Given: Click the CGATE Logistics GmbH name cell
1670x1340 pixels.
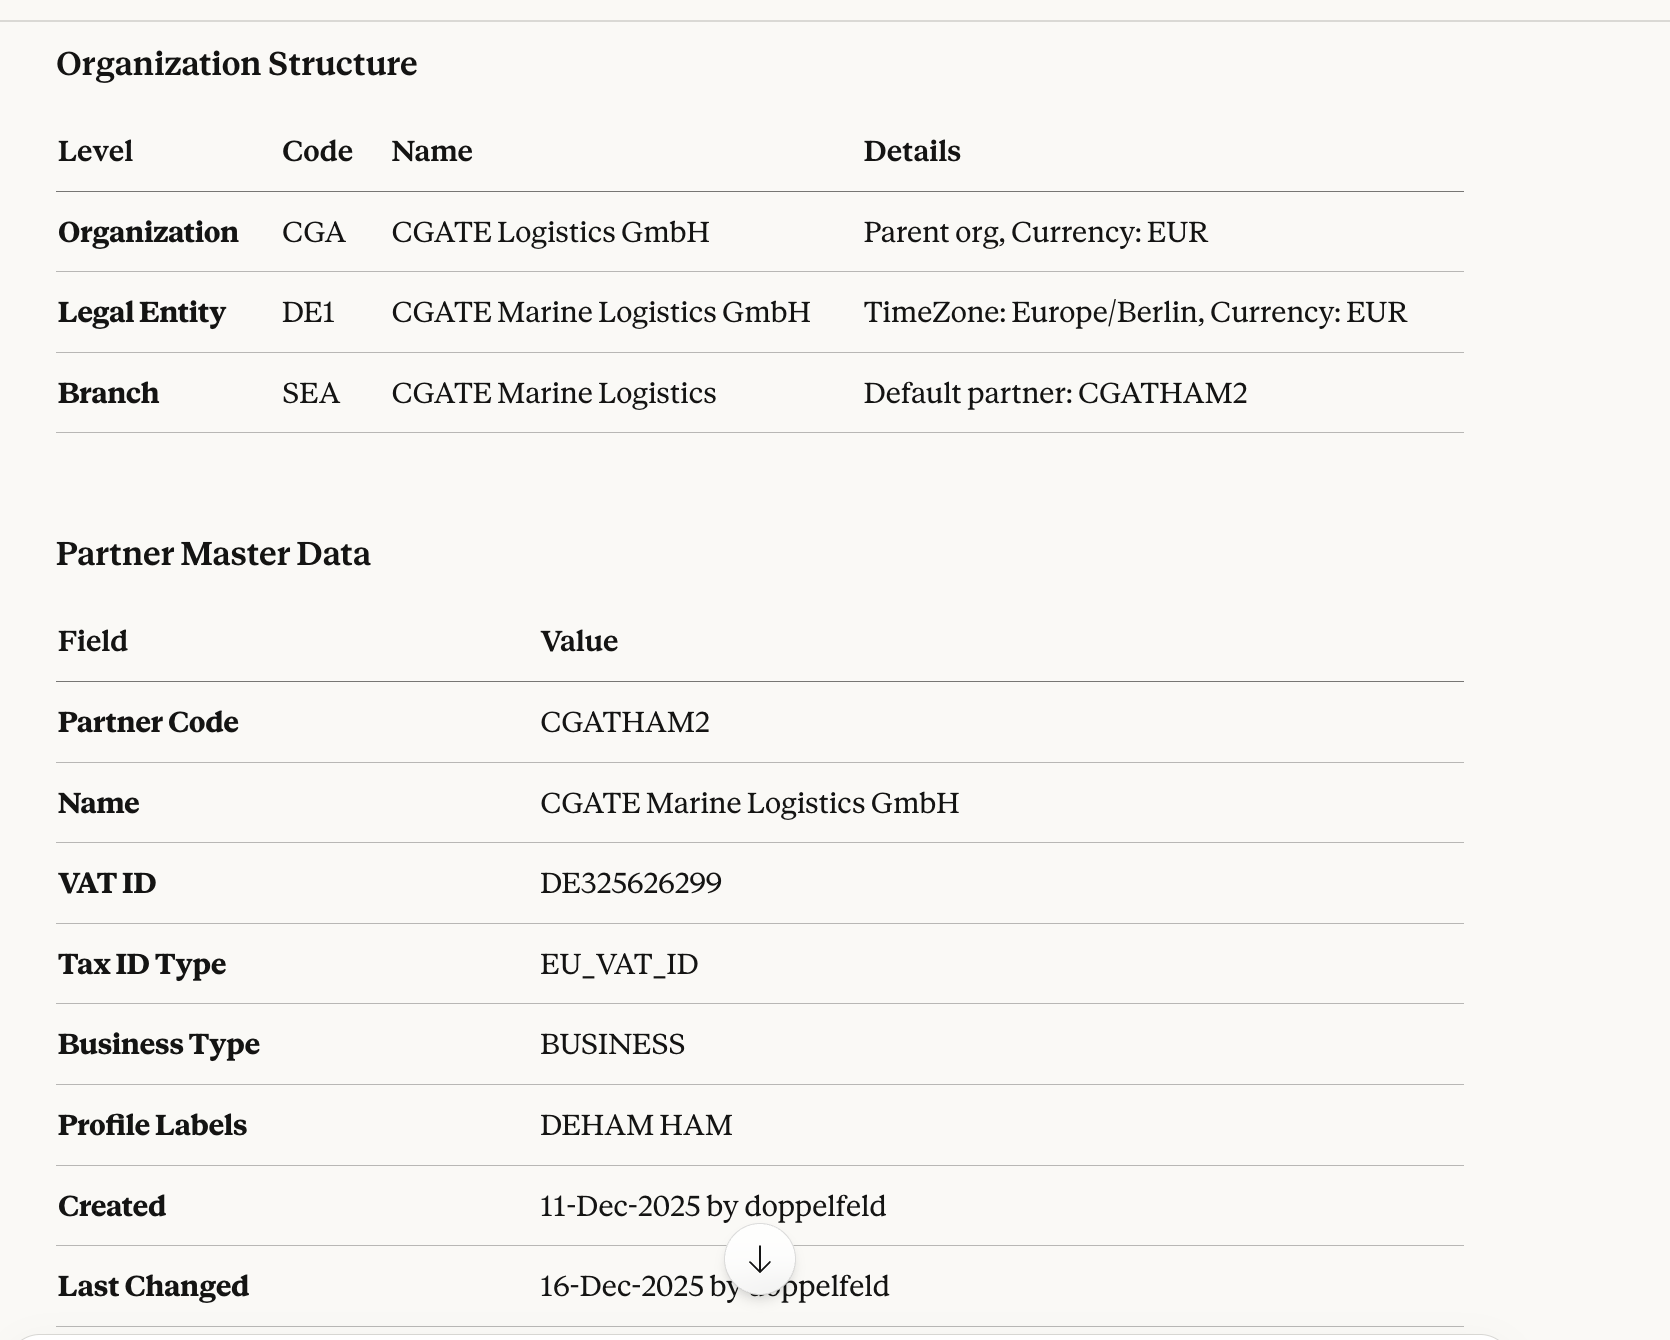Looking at the screenshot, I should [550, 232].
